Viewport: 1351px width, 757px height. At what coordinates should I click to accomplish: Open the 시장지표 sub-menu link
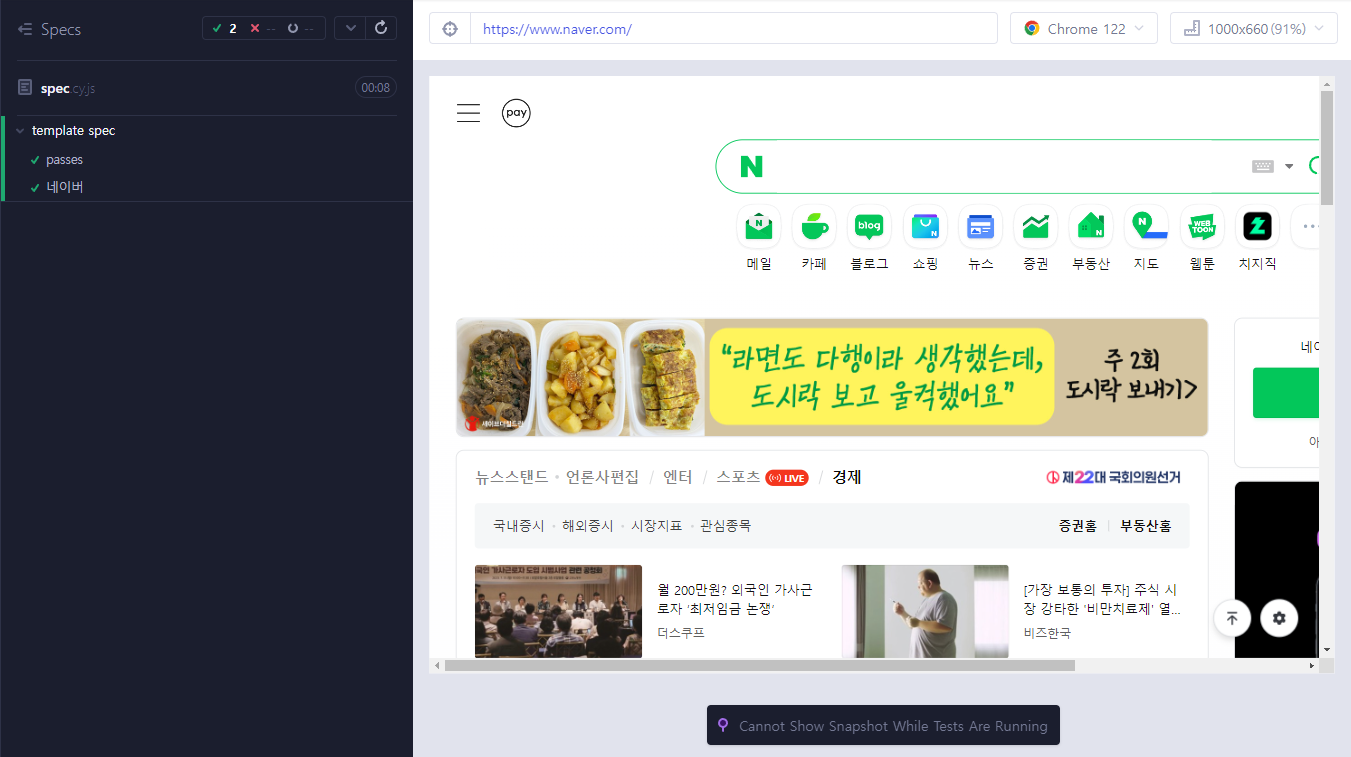click(656, 525)
